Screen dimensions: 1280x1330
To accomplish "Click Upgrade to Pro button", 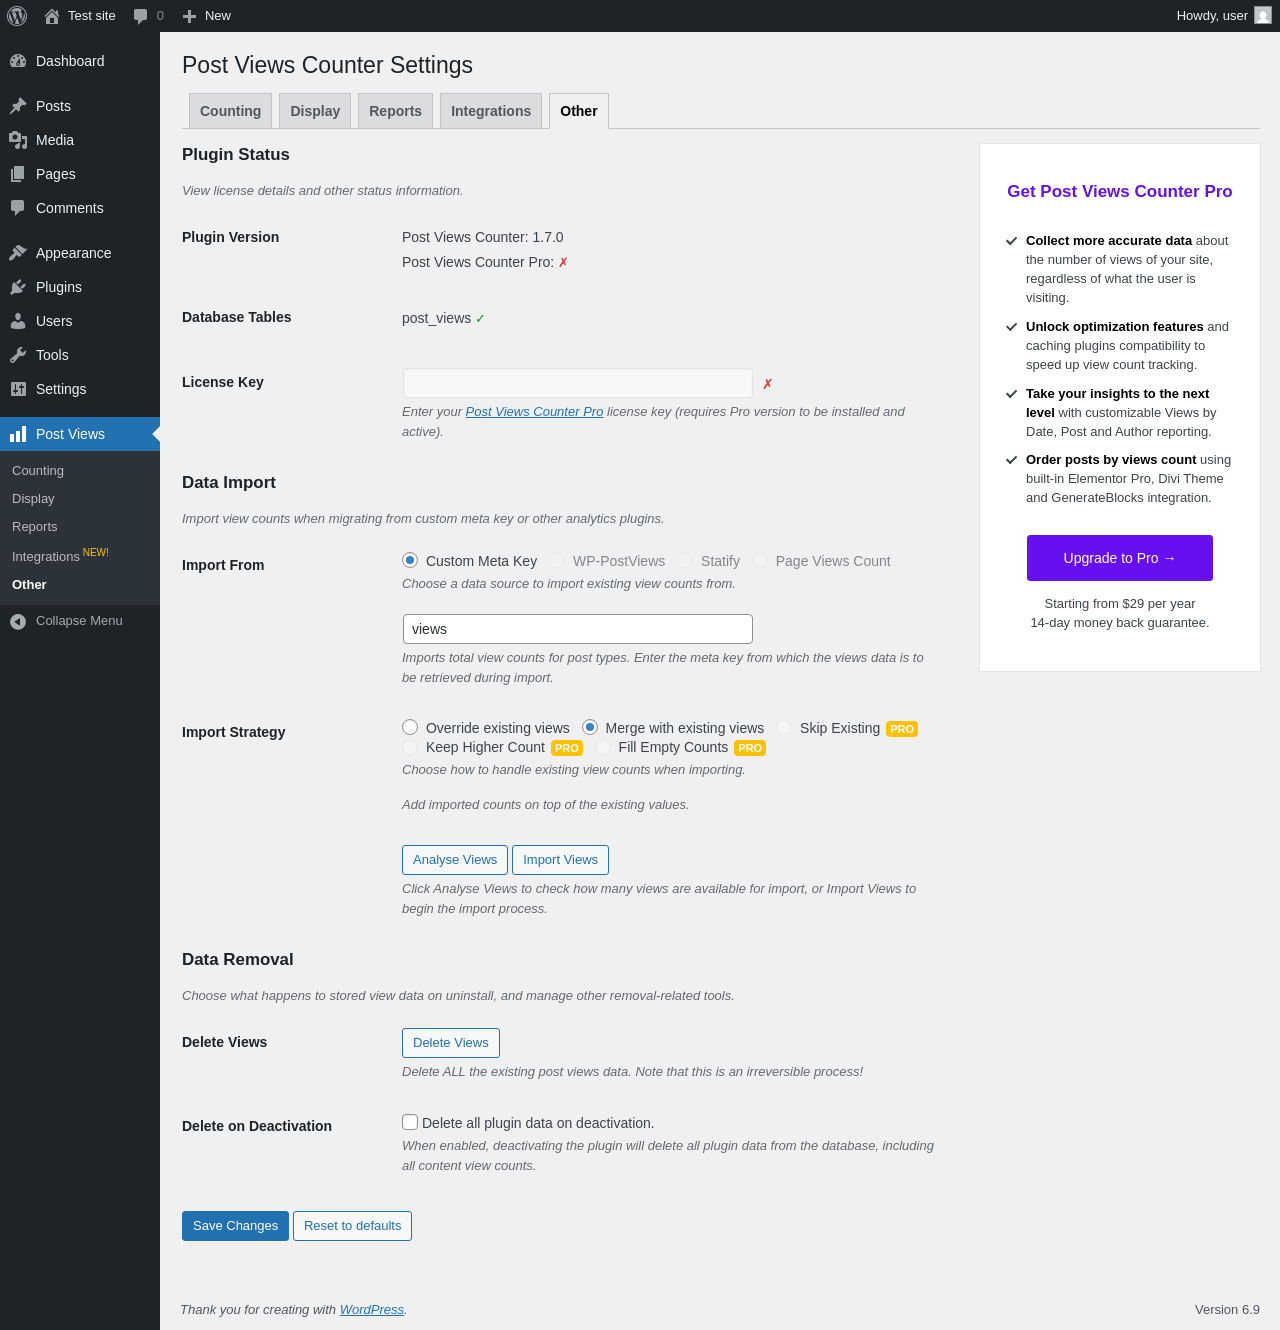I will pos(1120,558).
